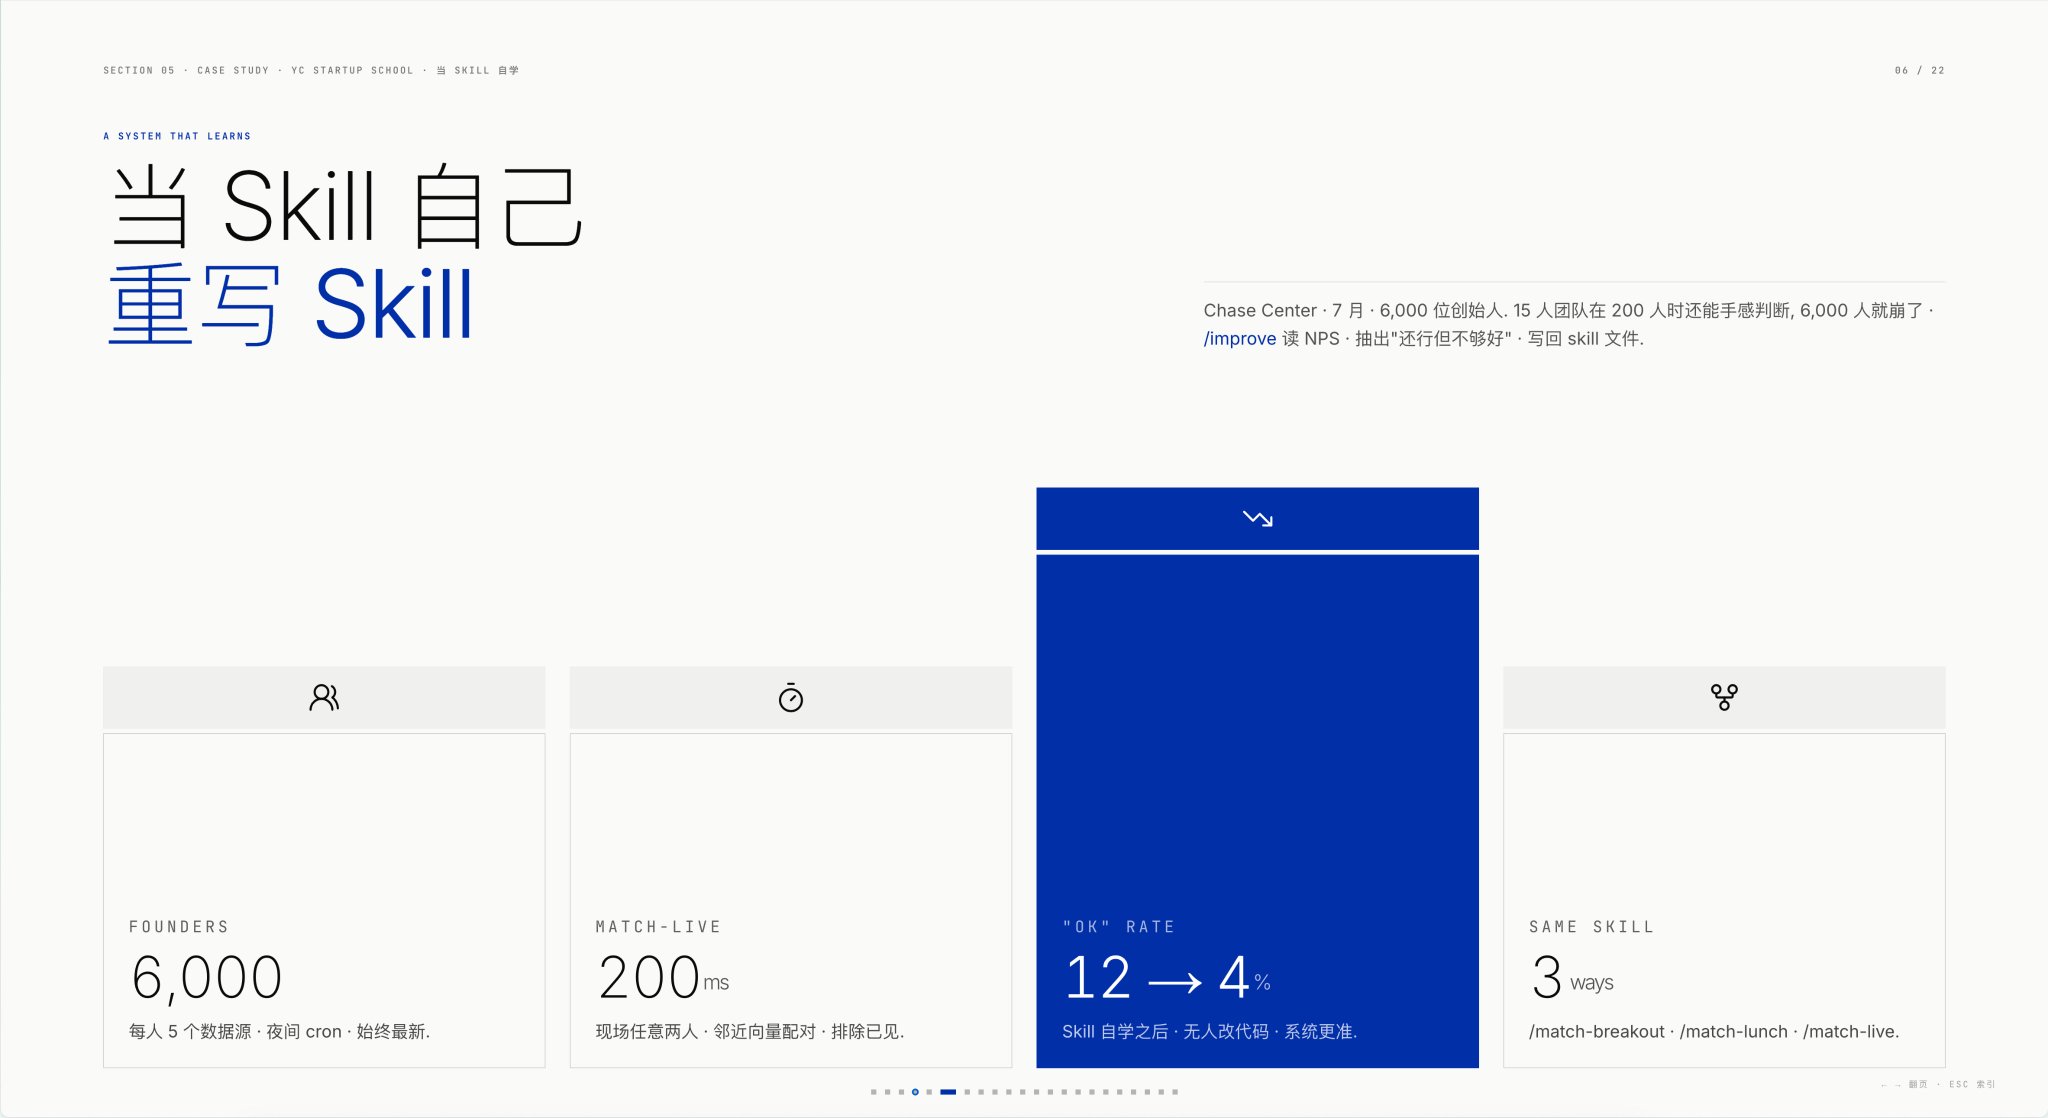Viewport: 2048px width, 1118px height.
Task: Click the active blue bar page indicator
Action: pyautogui.click(x=948, y=1092)
